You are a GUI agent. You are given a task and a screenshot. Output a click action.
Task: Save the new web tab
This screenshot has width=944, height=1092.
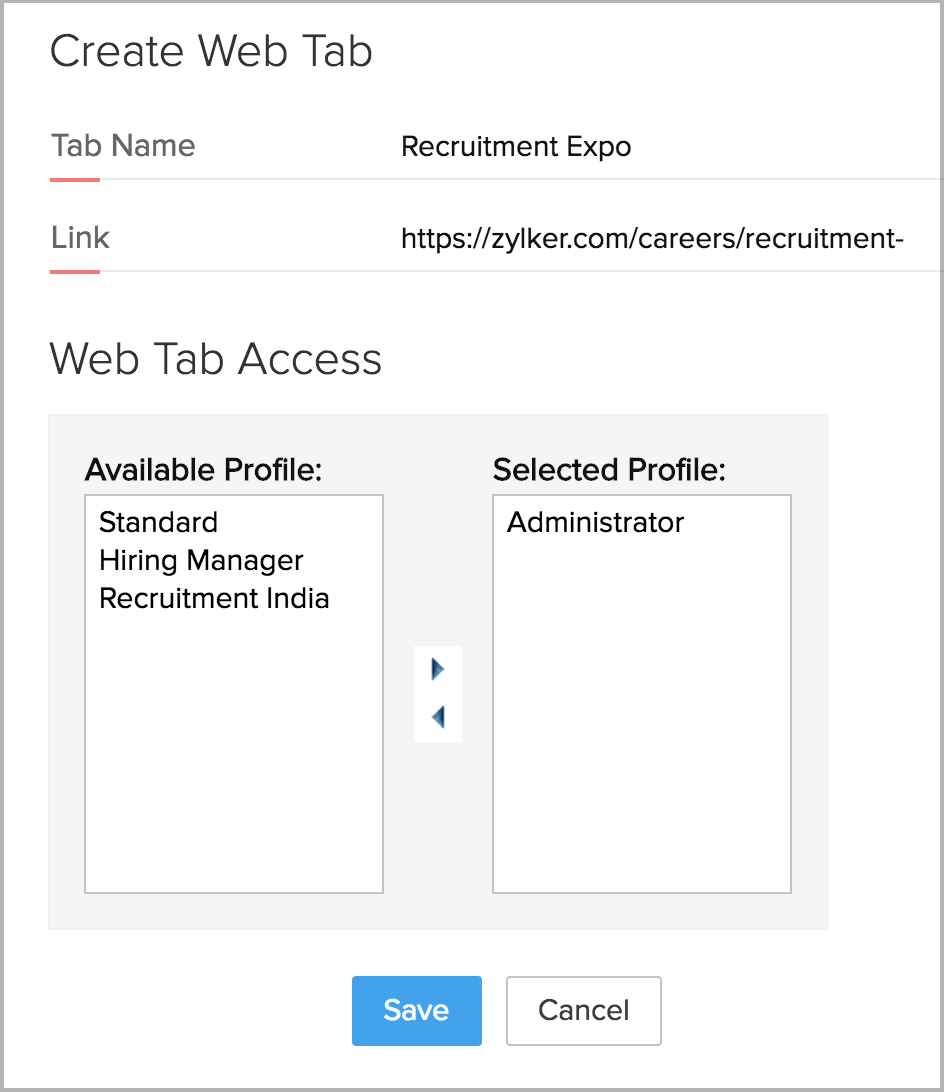416,1010
